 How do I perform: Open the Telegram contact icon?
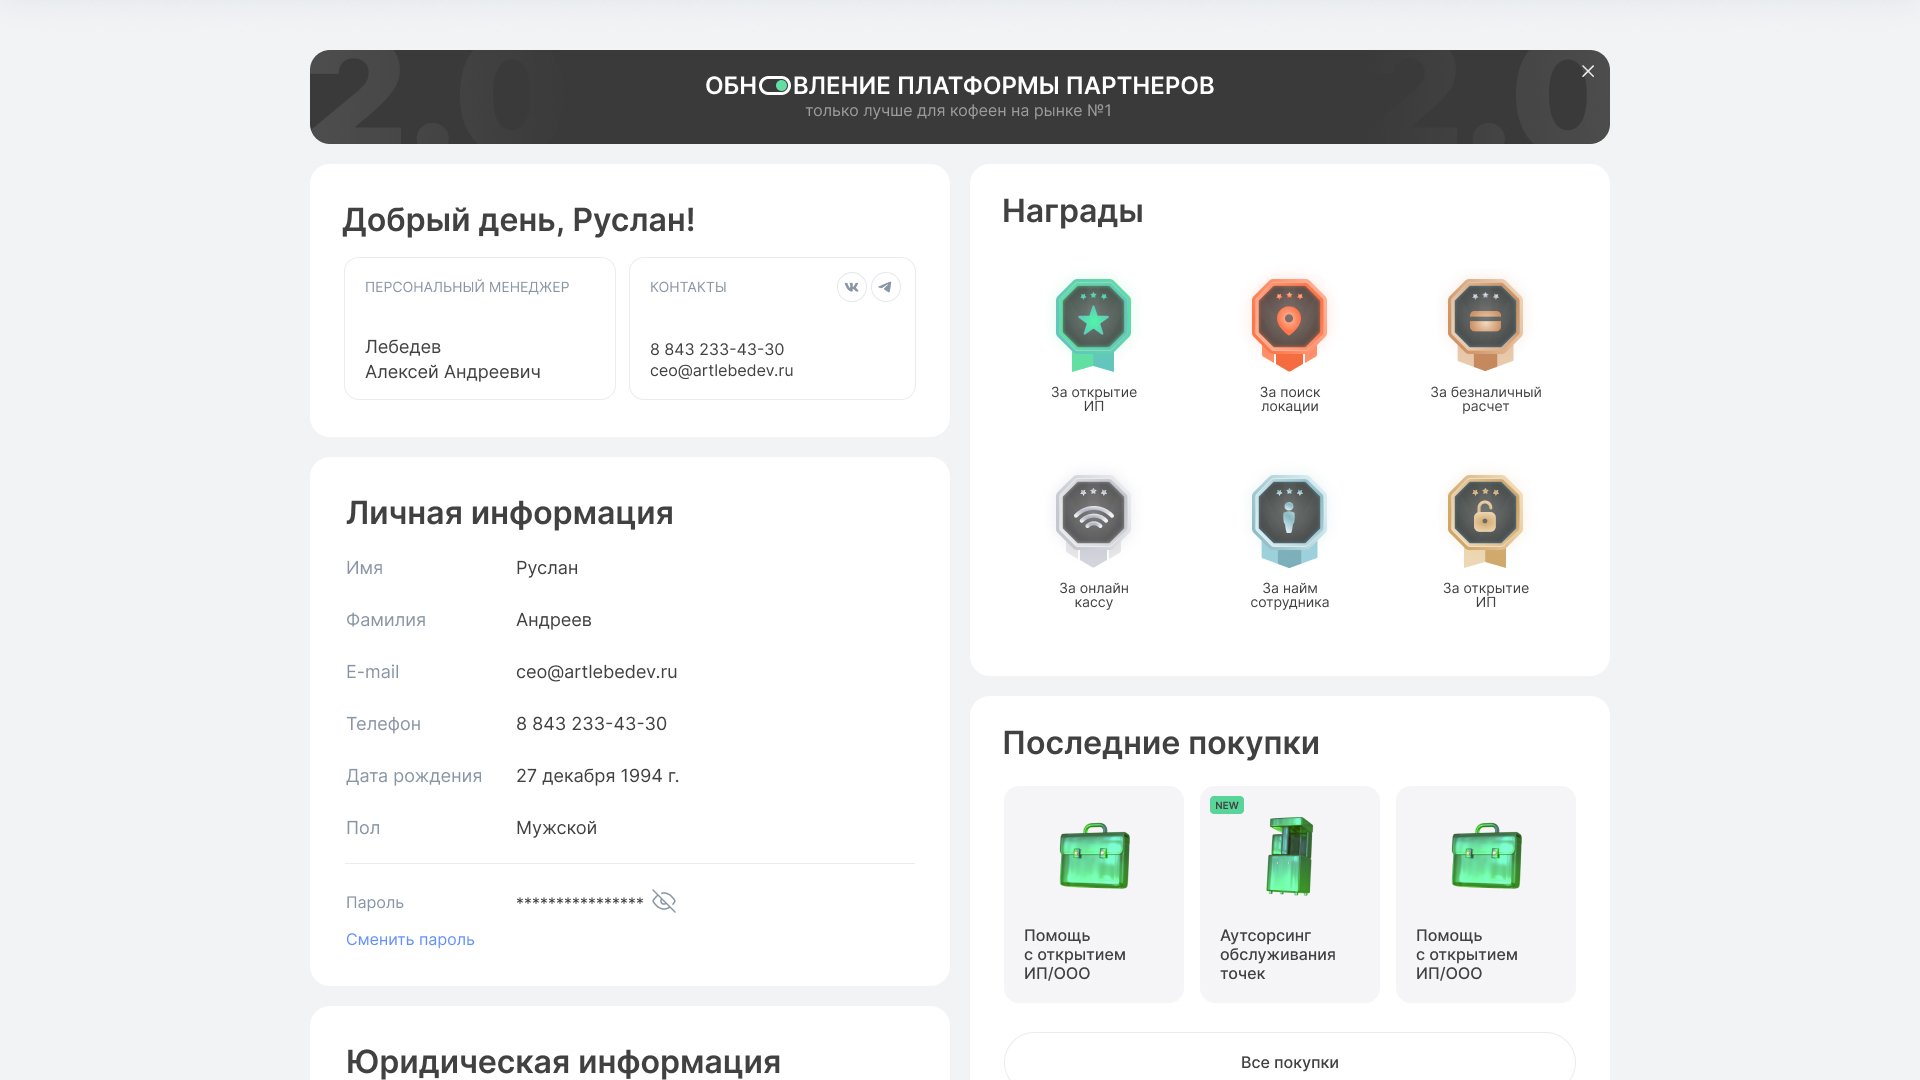885,287
